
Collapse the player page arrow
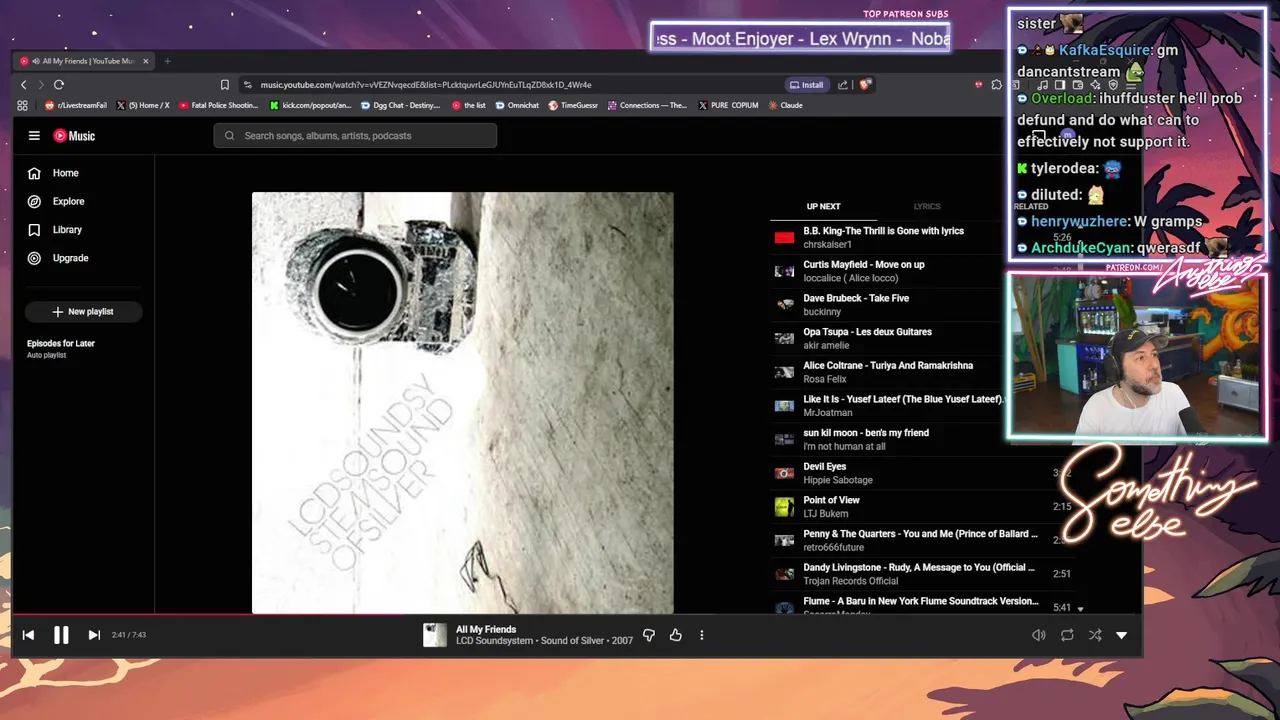click(x=1121, y=635)
